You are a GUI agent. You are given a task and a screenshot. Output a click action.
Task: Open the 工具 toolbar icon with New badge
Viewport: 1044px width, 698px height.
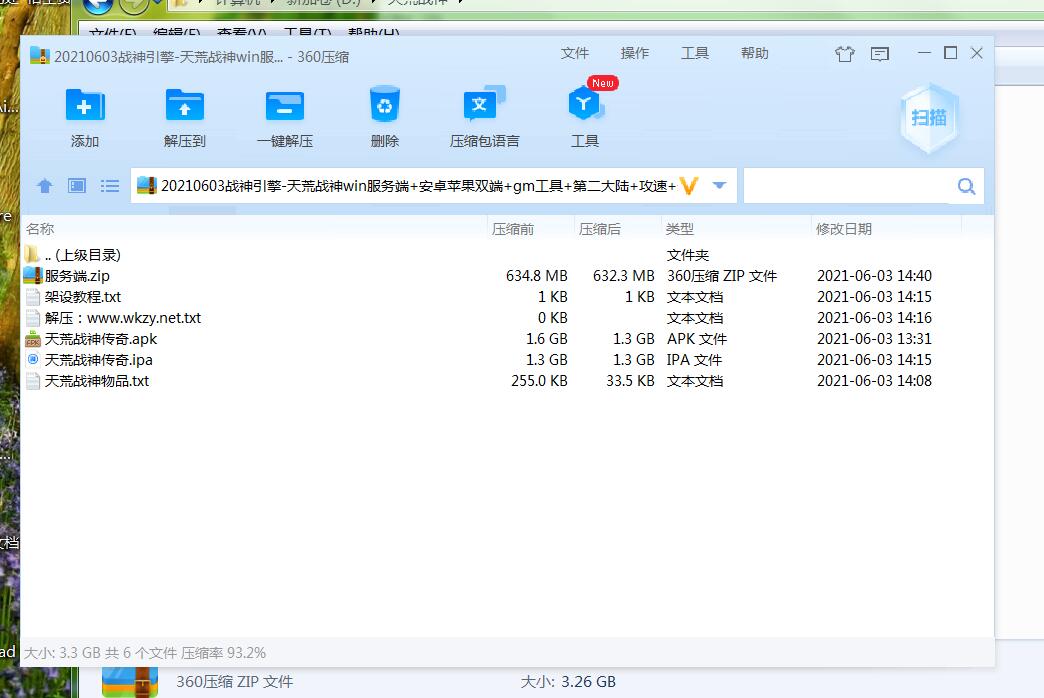point(585,105)
